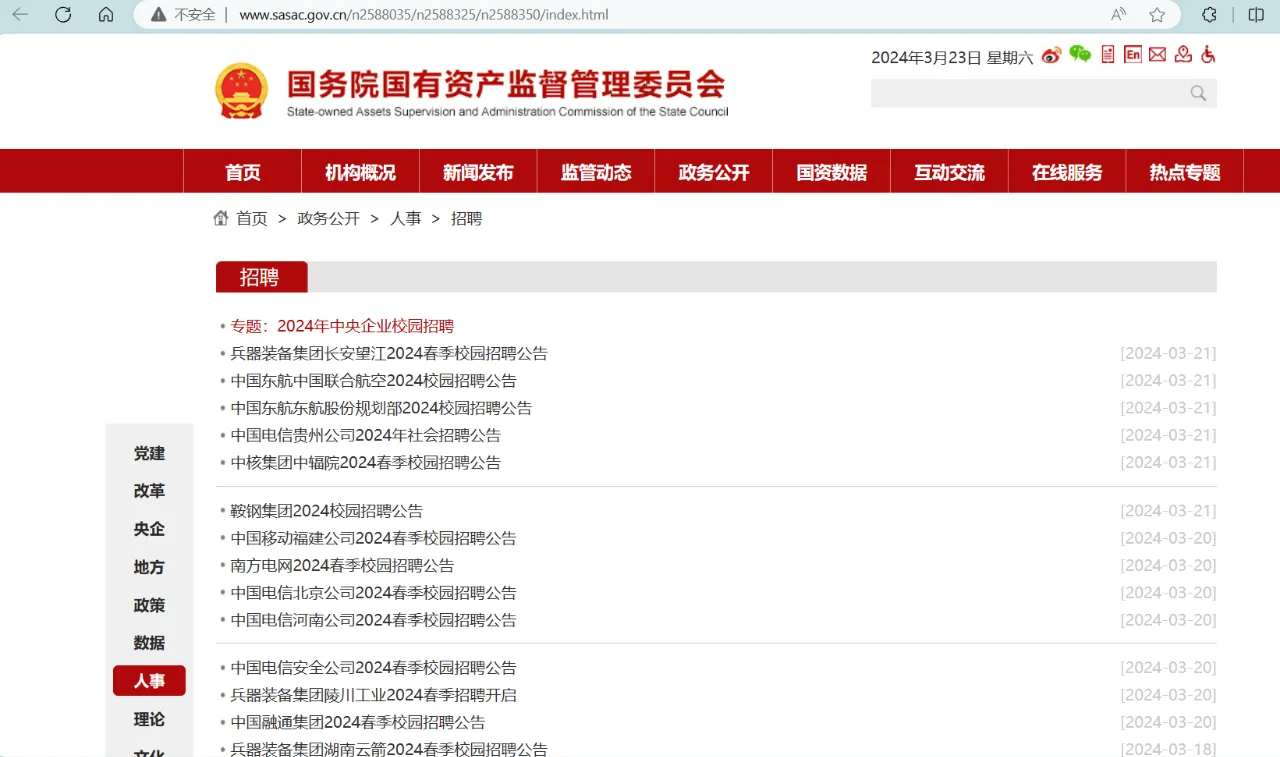Image resolution: width=1280 pixels, height=757 pixels.
Task: Open the split screen icon in browser toolbar
Action: click(1256, 15)
